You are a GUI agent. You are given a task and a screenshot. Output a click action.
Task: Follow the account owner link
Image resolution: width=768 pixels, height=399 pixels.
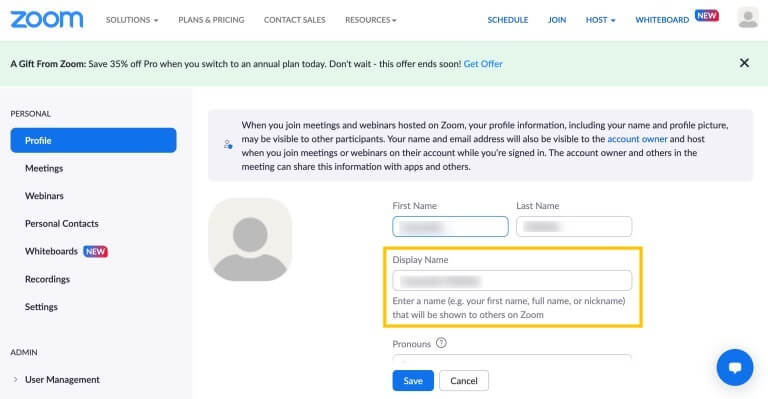pyautogui.click(x=637, y=139)
